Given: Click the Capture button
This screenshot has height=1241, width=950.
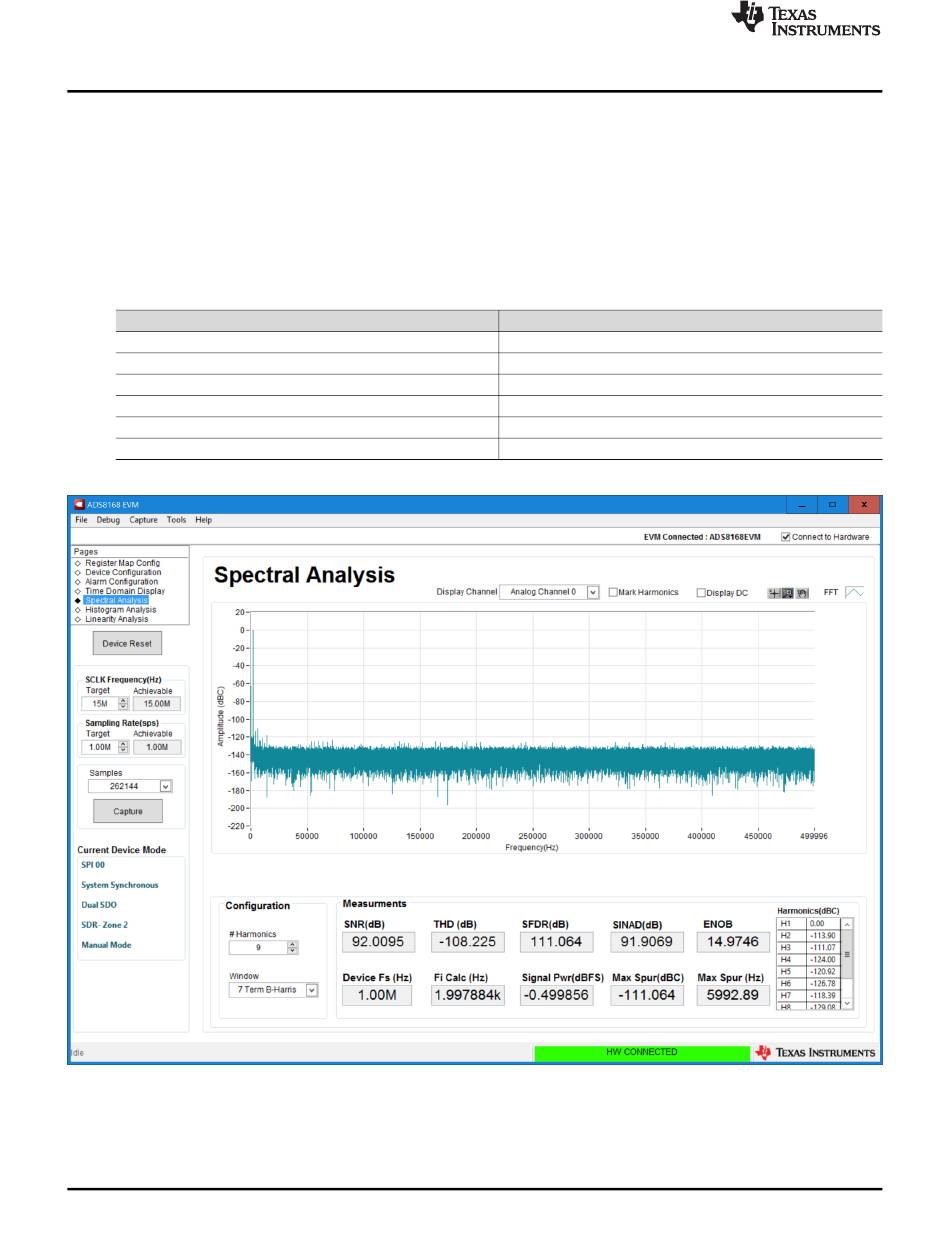Looking at the screenshot, I should (x=128, y=811).
